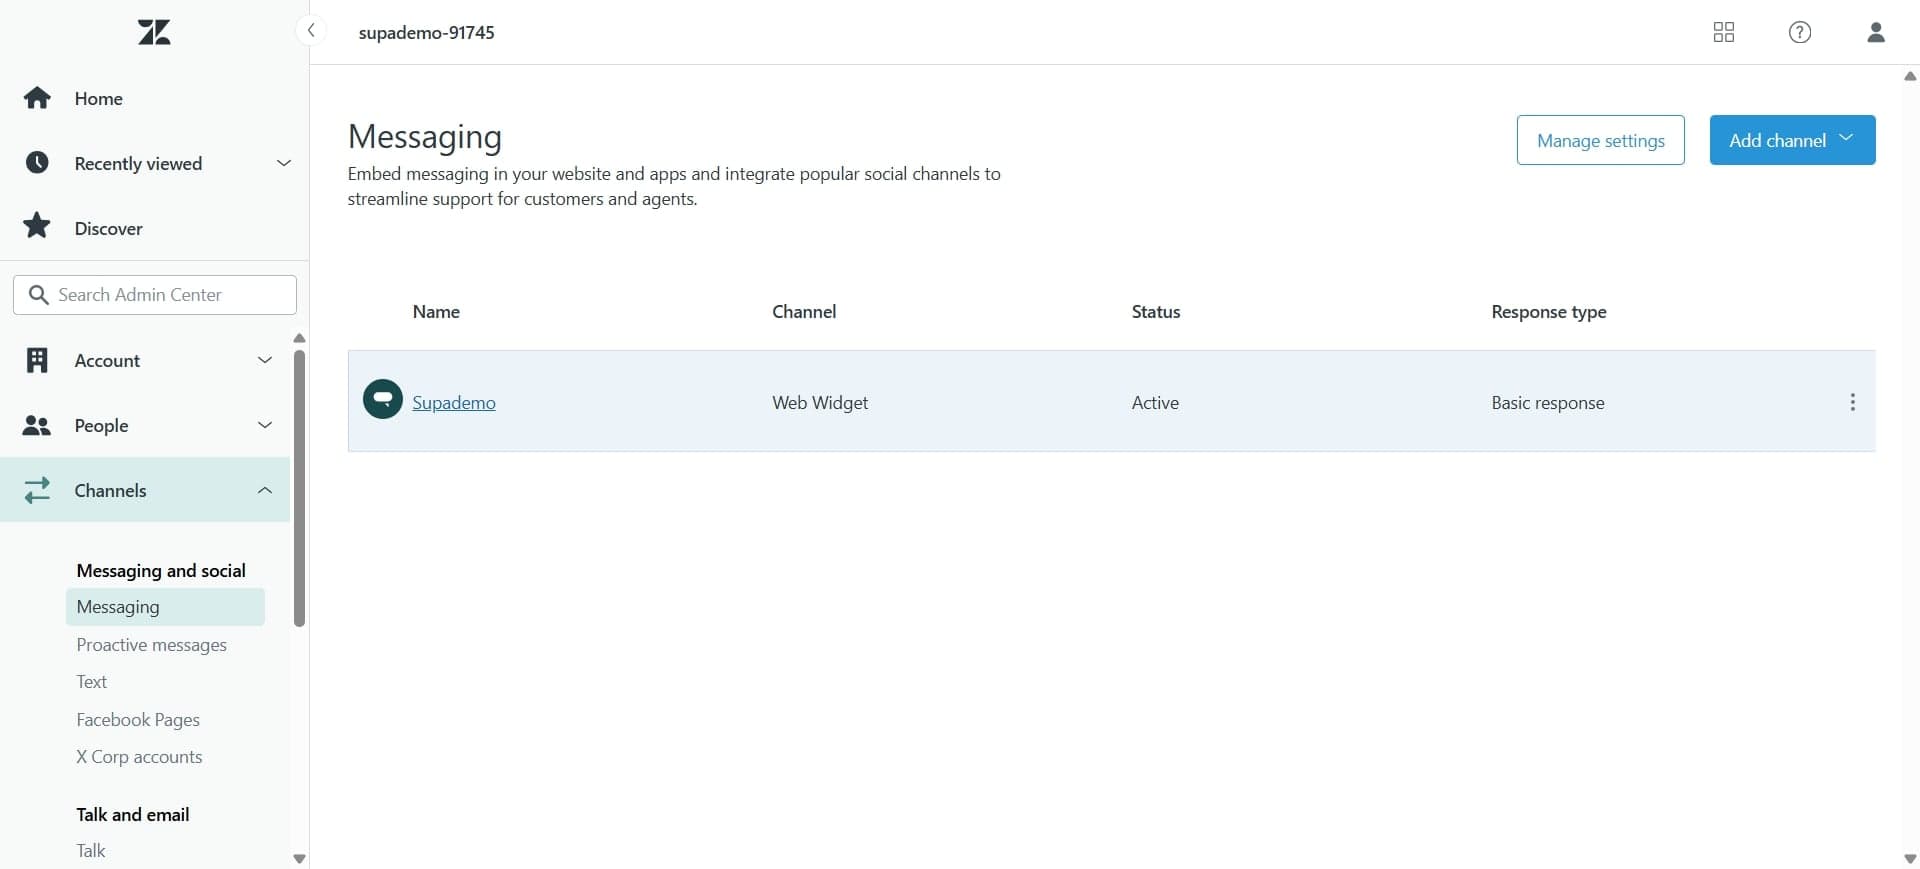
Task: Click the Manage settings button
Action: pos(1600,140)
